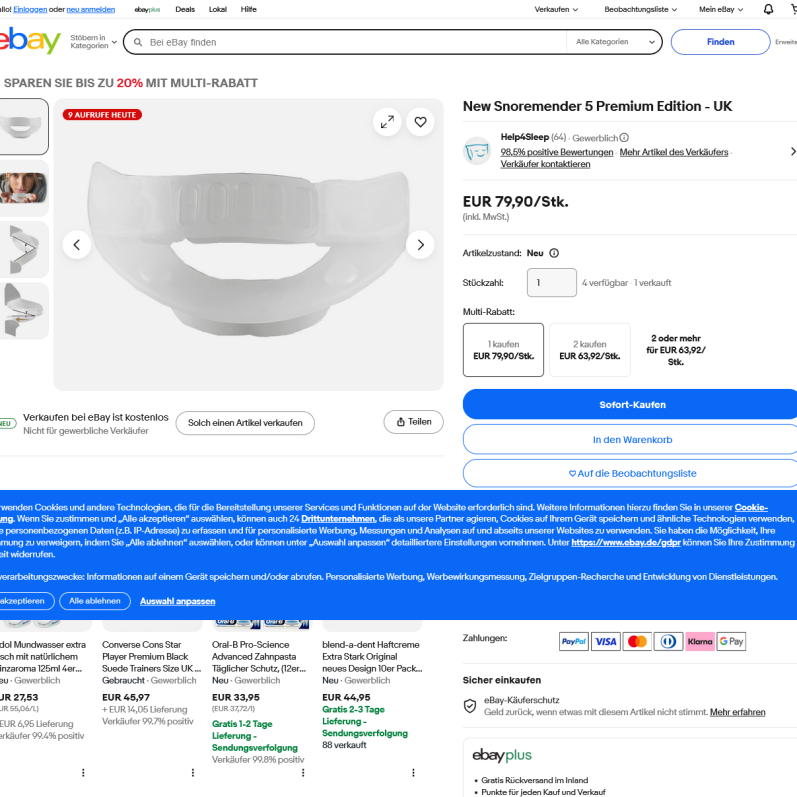Open info icon next to Artikelzustand
The image size is (797, 797).
(x=554, y=254)
